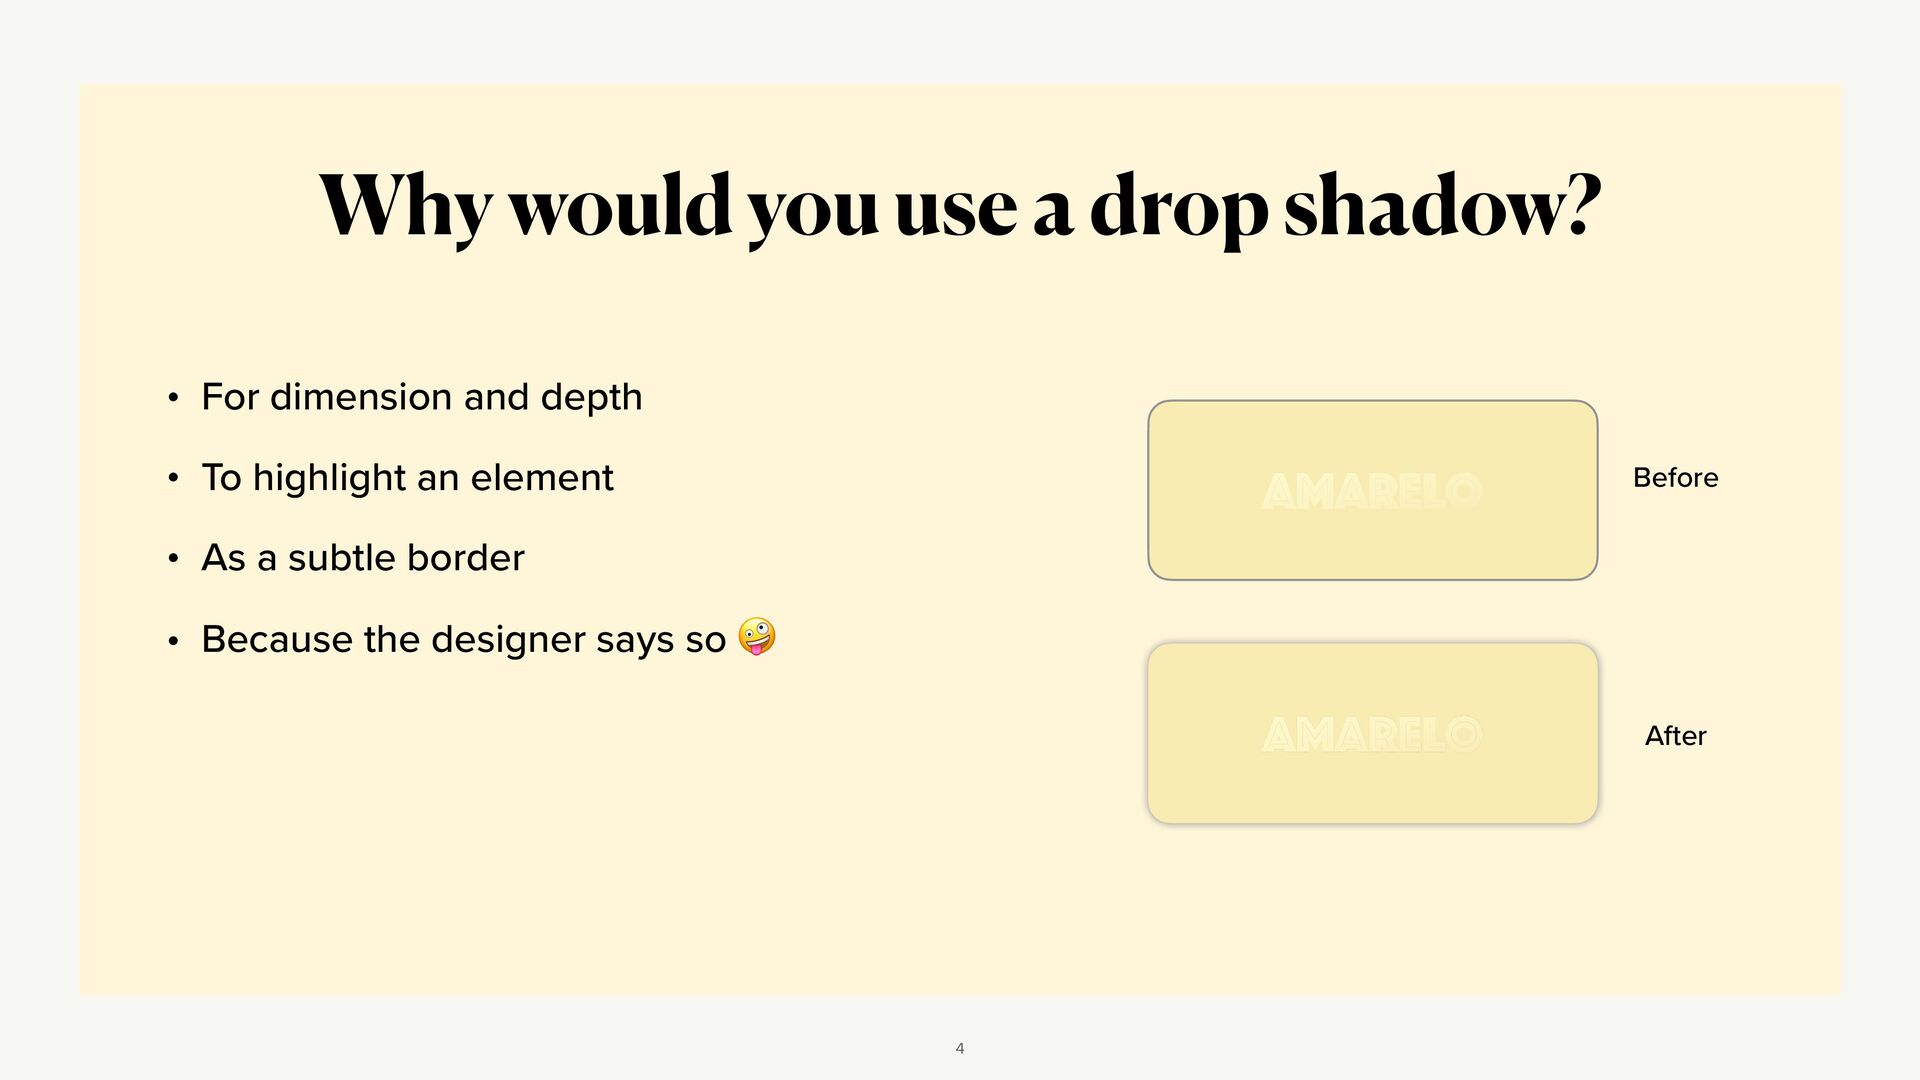Click the slide number 4

pyautogui.click(x=960, y=1048)
